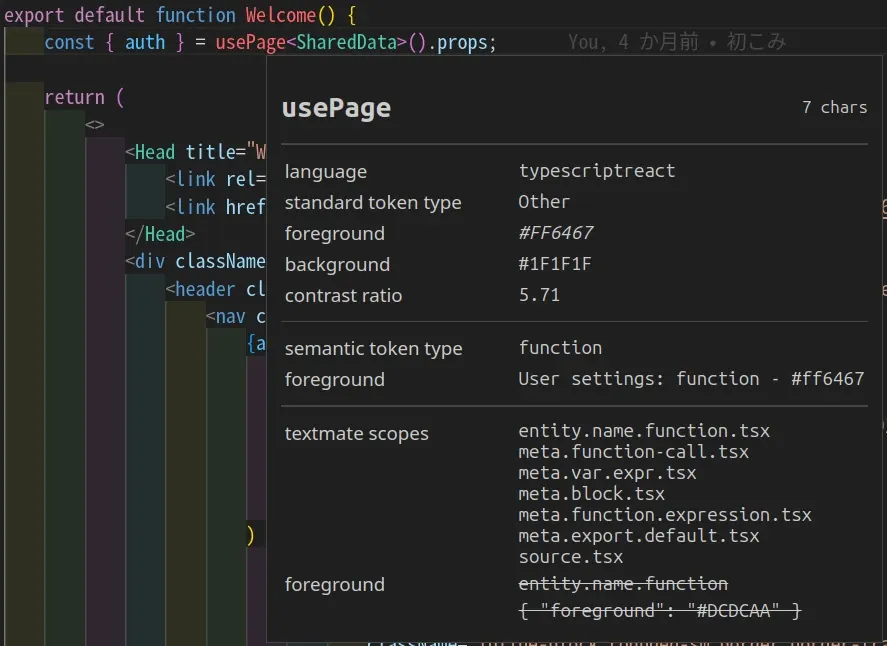Click the typescriptreact language value
The height and width of the screenshot is (646, 887).
click(596, 171)
